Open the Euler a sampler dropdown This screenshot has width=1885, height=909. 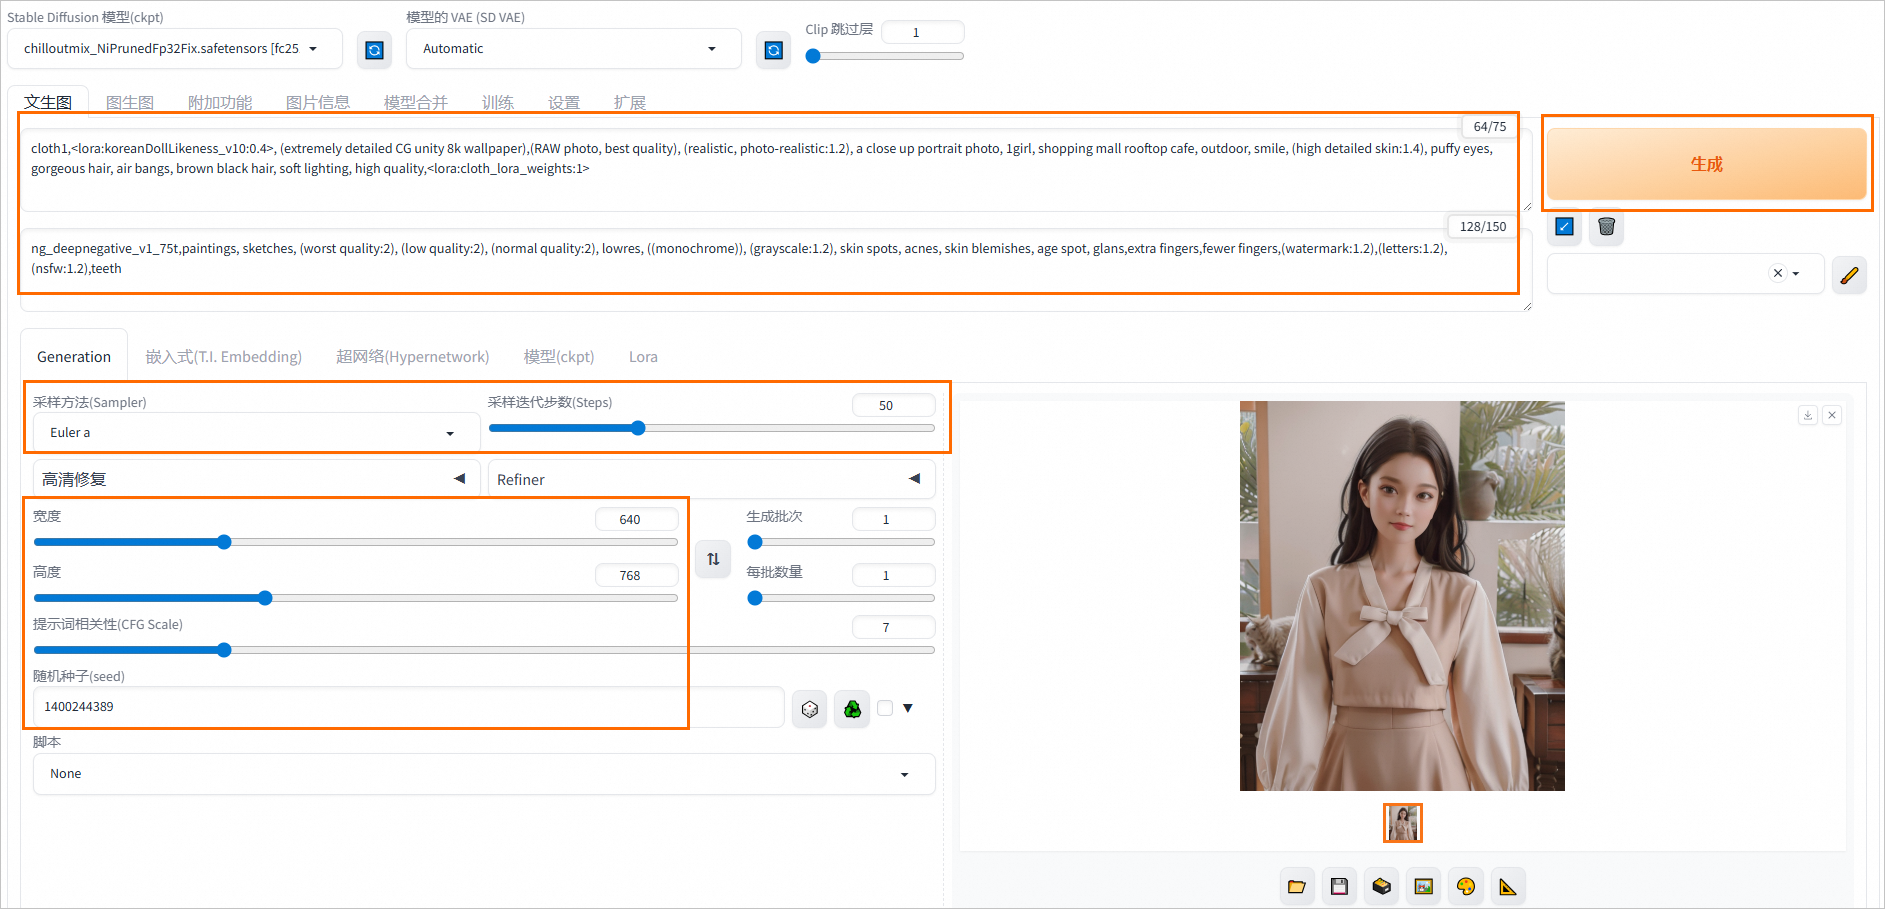256,433
